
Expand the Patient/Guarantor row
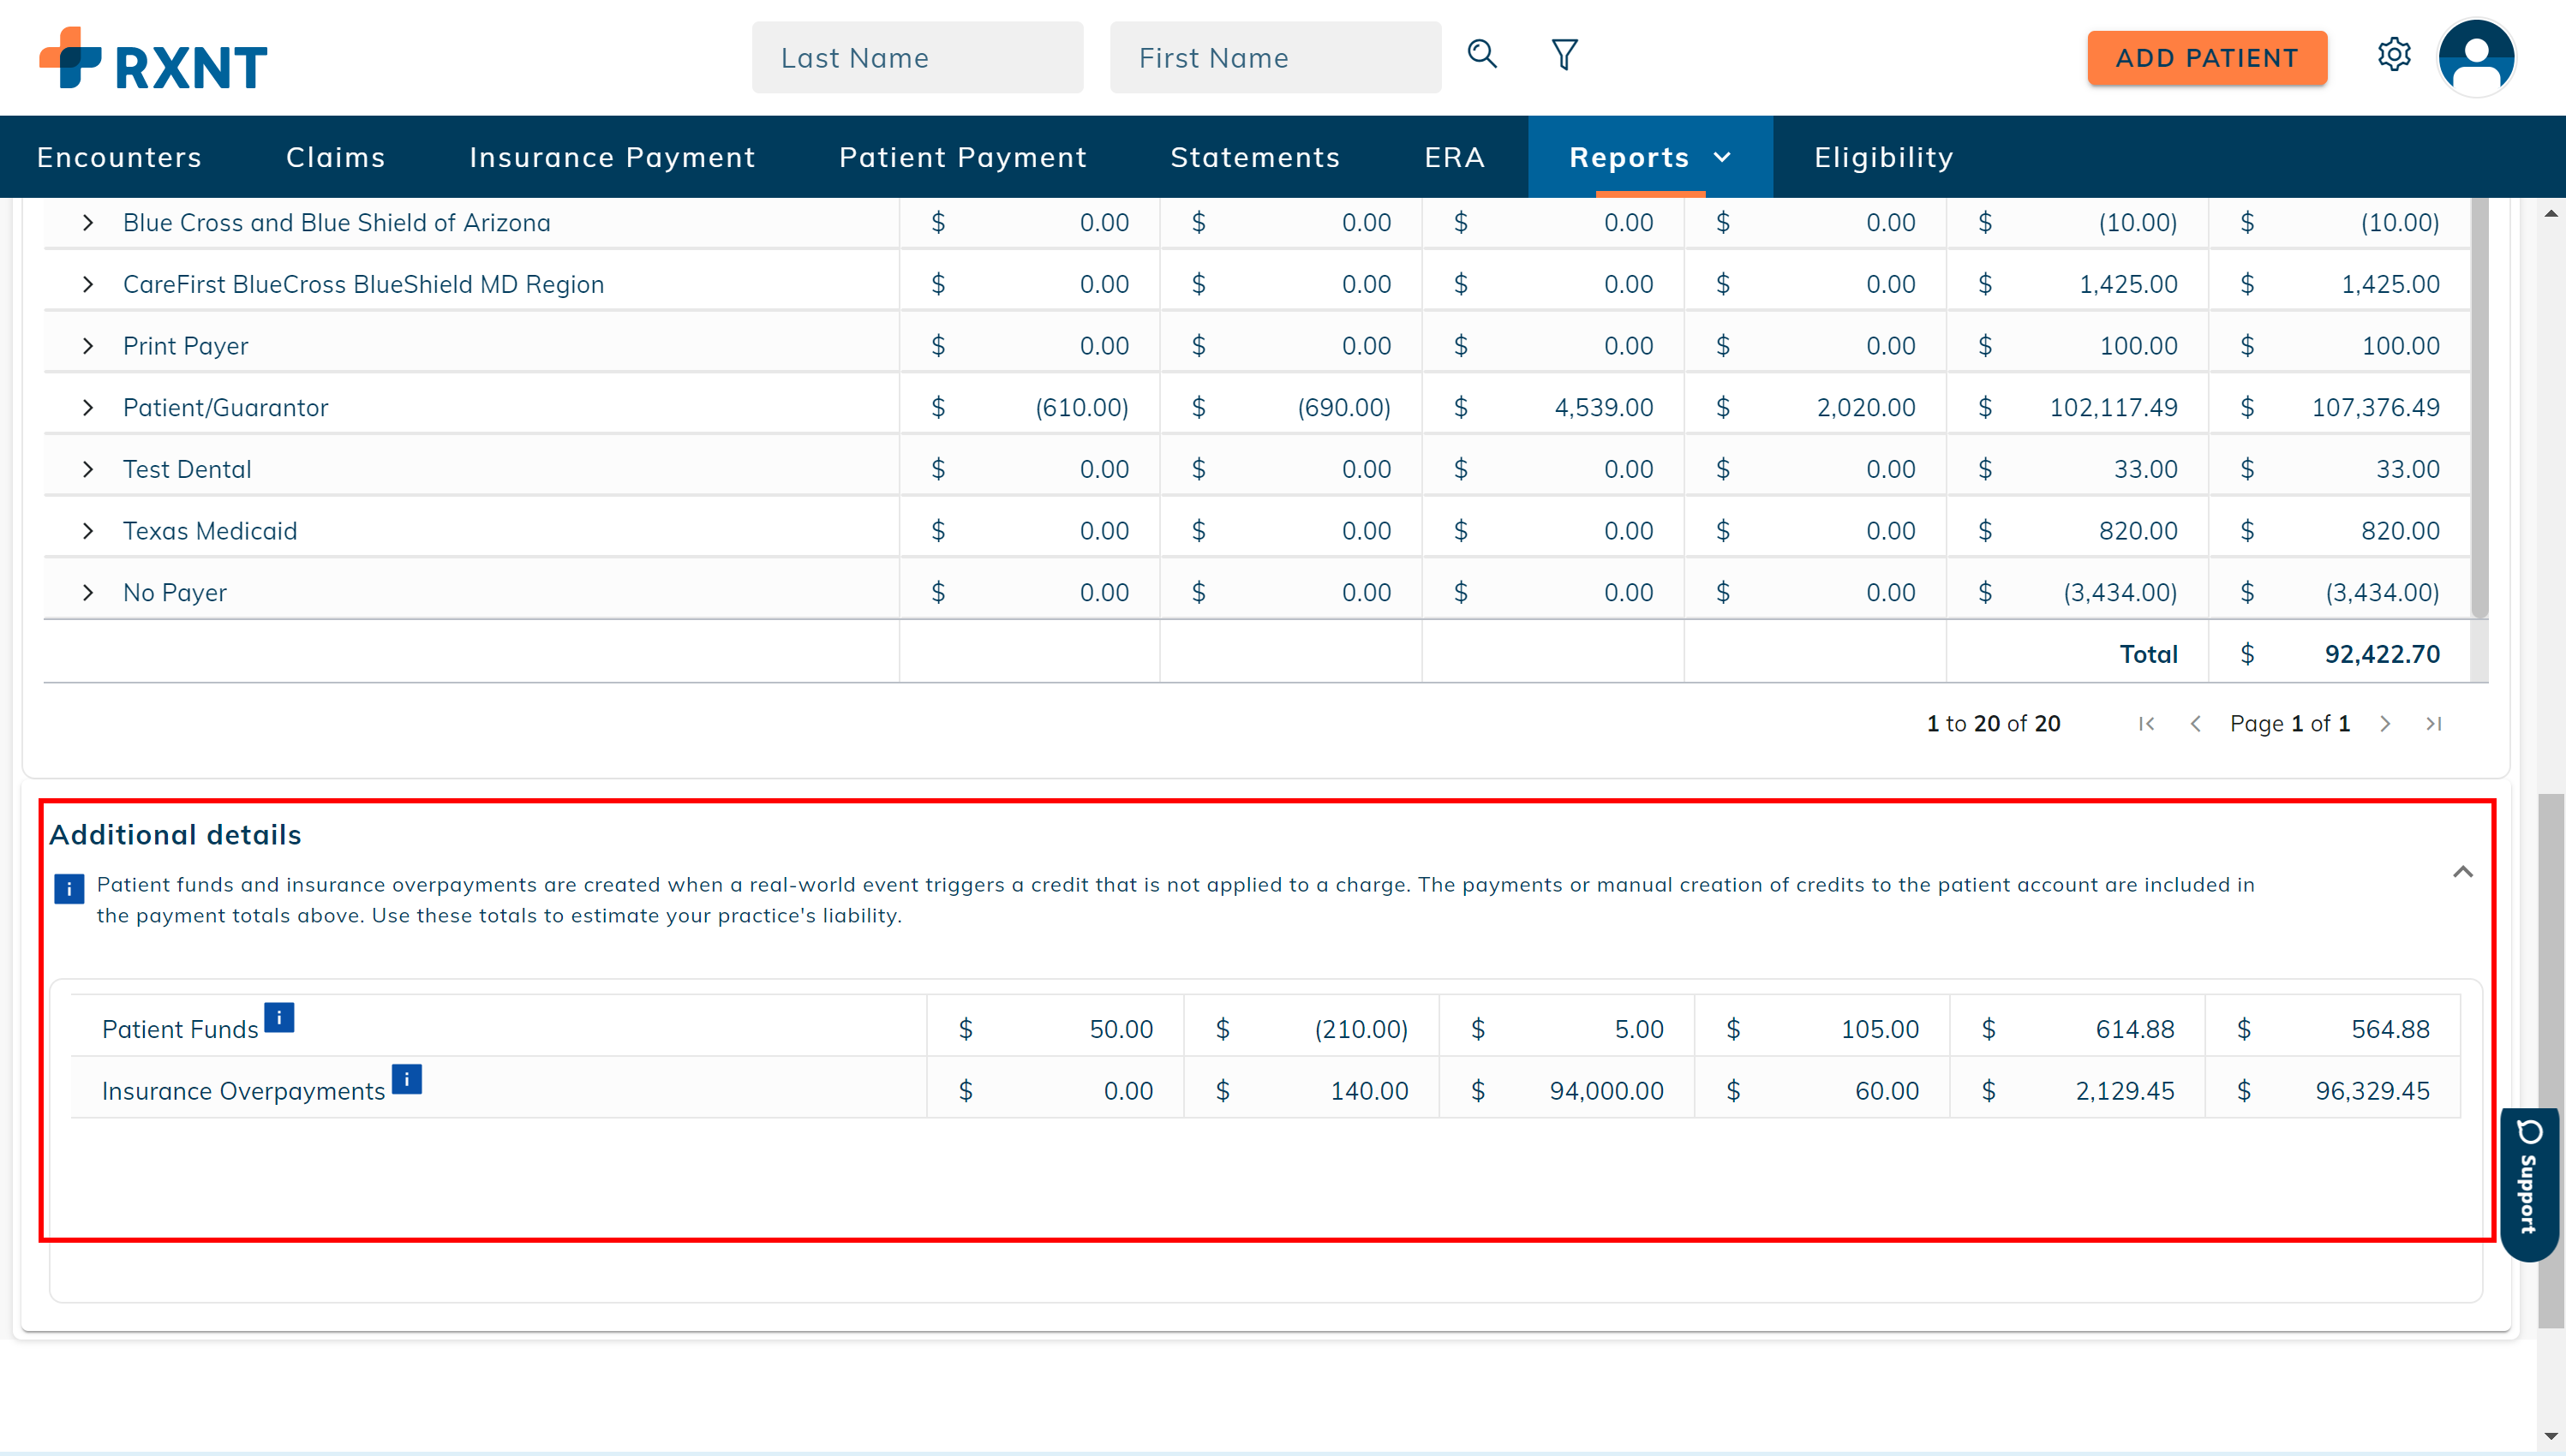[x=88, y=407]
